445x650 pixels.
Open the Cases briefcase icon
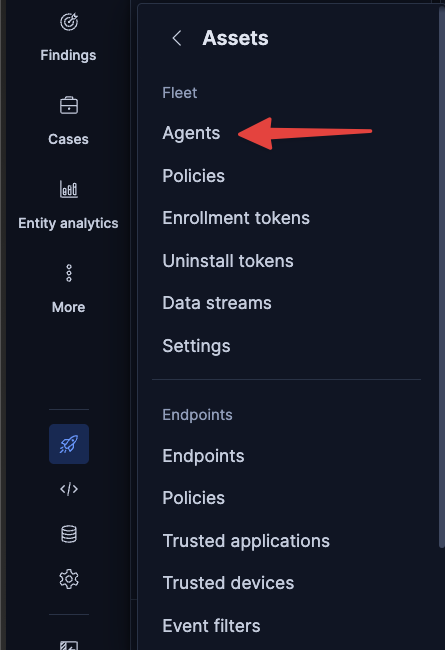pos(68,105)
